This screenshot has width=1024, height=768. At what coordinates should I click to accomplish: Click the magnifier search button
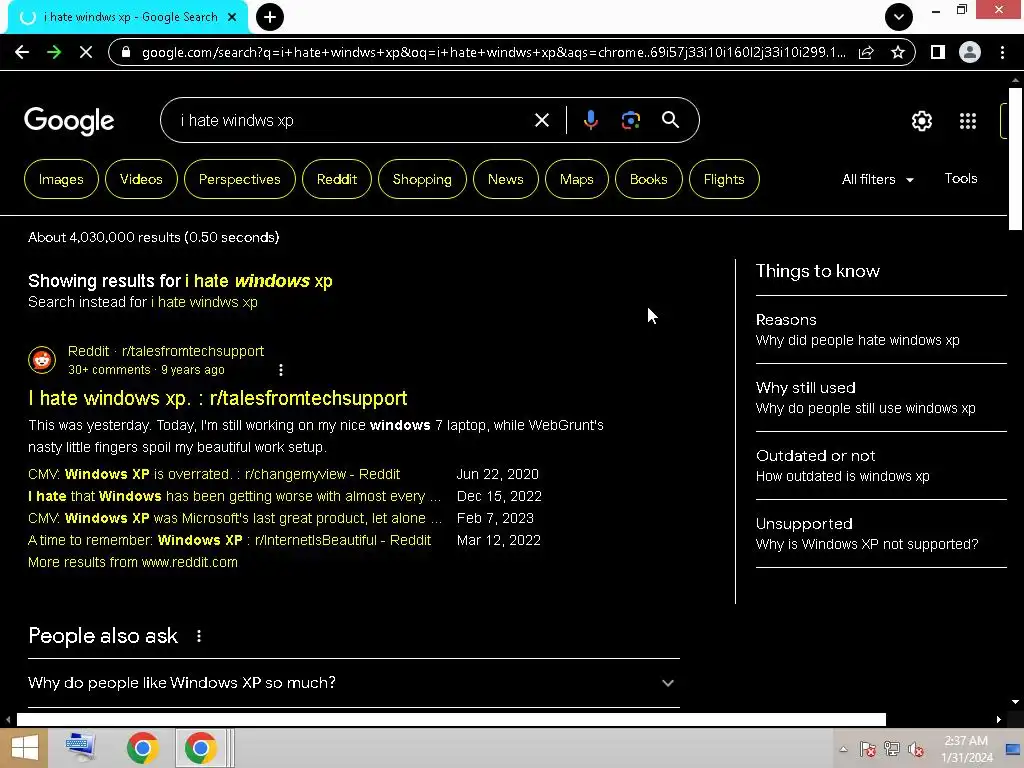(x=670, y=120)
